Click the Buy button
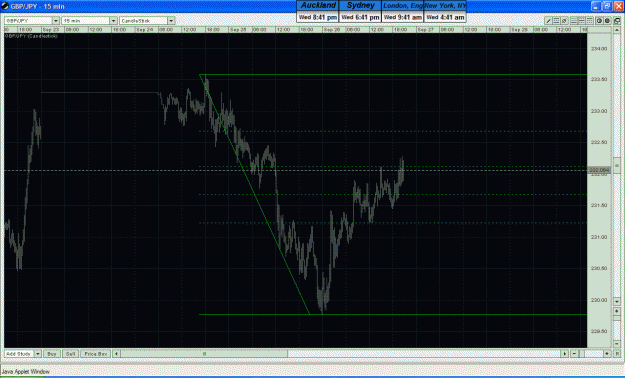Image resolution: width=625 pixels, height=378 pixels. click(52, 354)
